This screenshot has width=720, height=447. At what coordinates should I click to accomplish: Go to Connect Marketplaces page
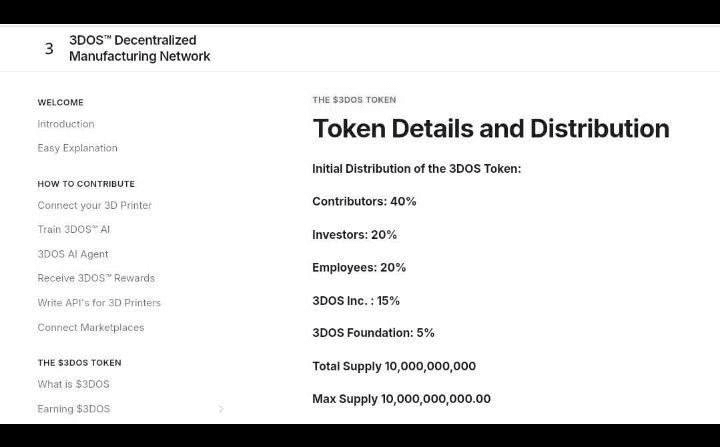click(x=90, y=328)
